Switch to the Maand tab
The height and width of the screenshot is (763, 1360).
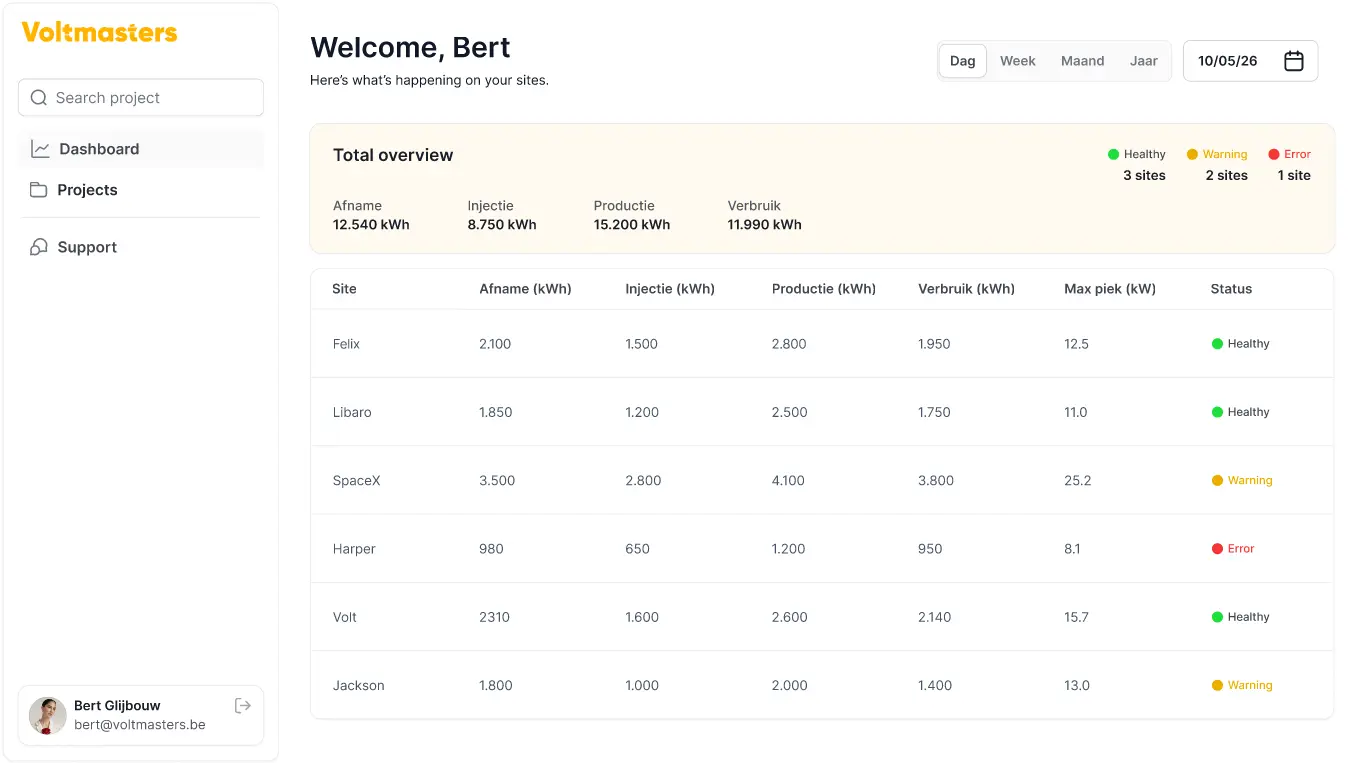tap(1082, 60)
